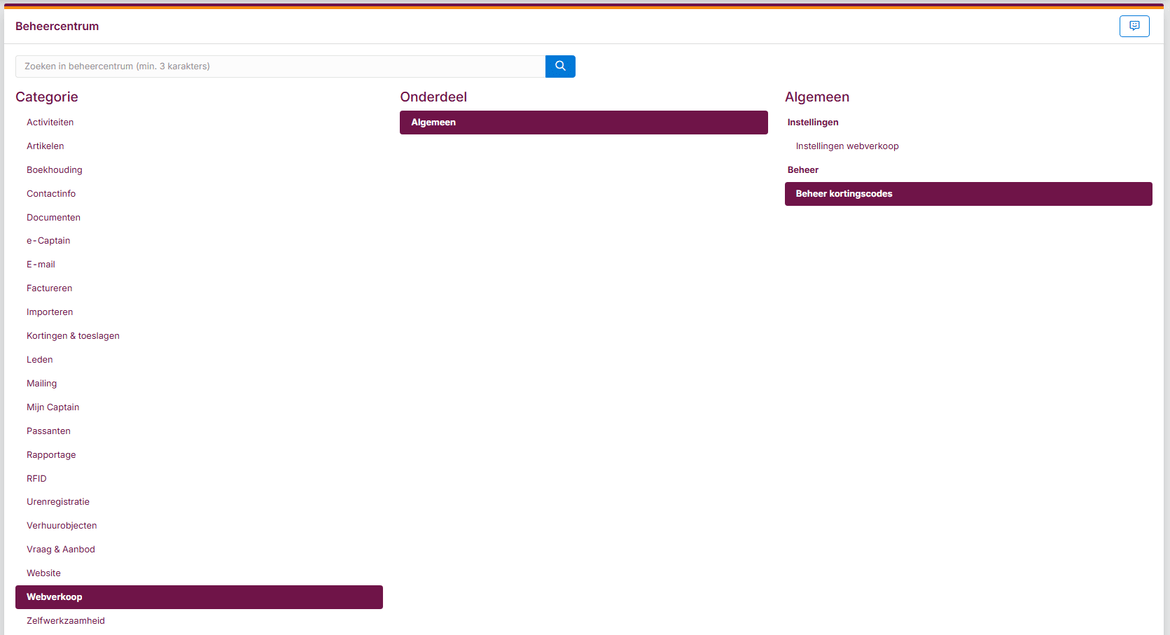The width and height of the screenshot is (1170, 635).
Task: Select the highlighted Webverkoop category
Action: [198, 597]
